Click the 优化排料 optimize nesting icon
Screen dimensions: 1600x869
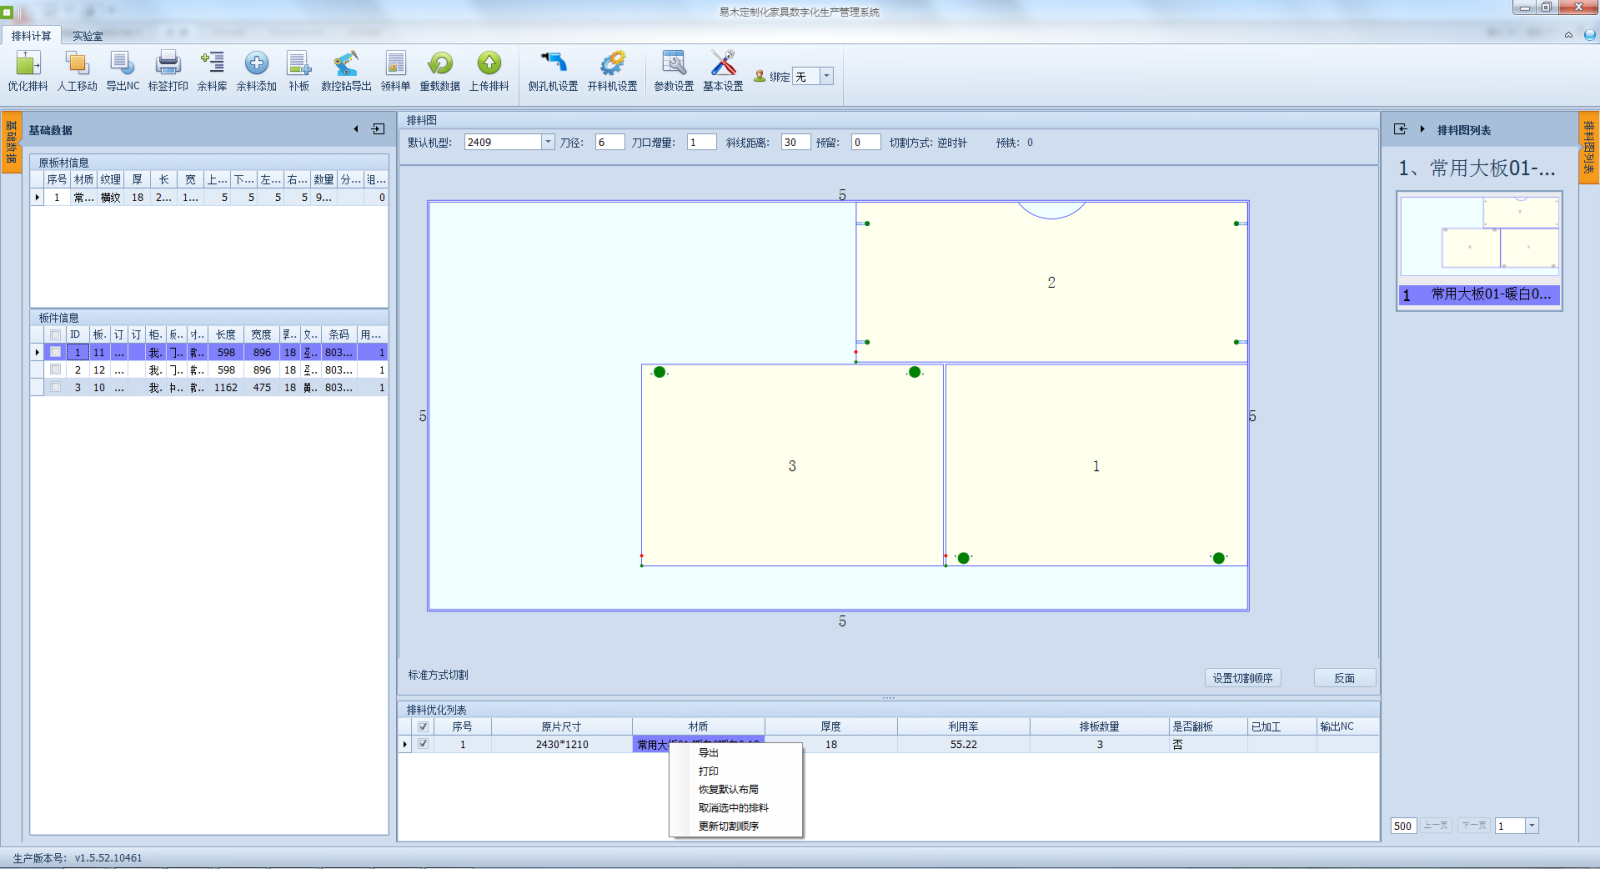[x=28, y=72]
